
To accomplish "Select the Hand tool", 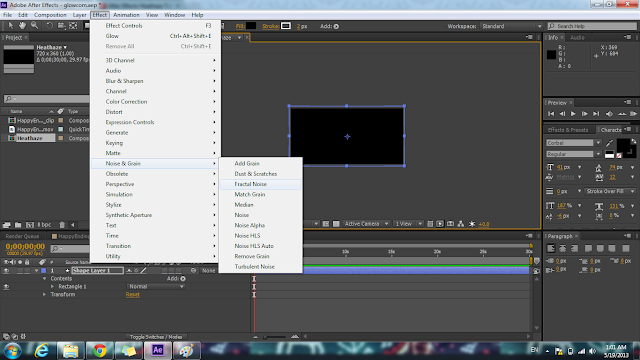I will 22,26.
